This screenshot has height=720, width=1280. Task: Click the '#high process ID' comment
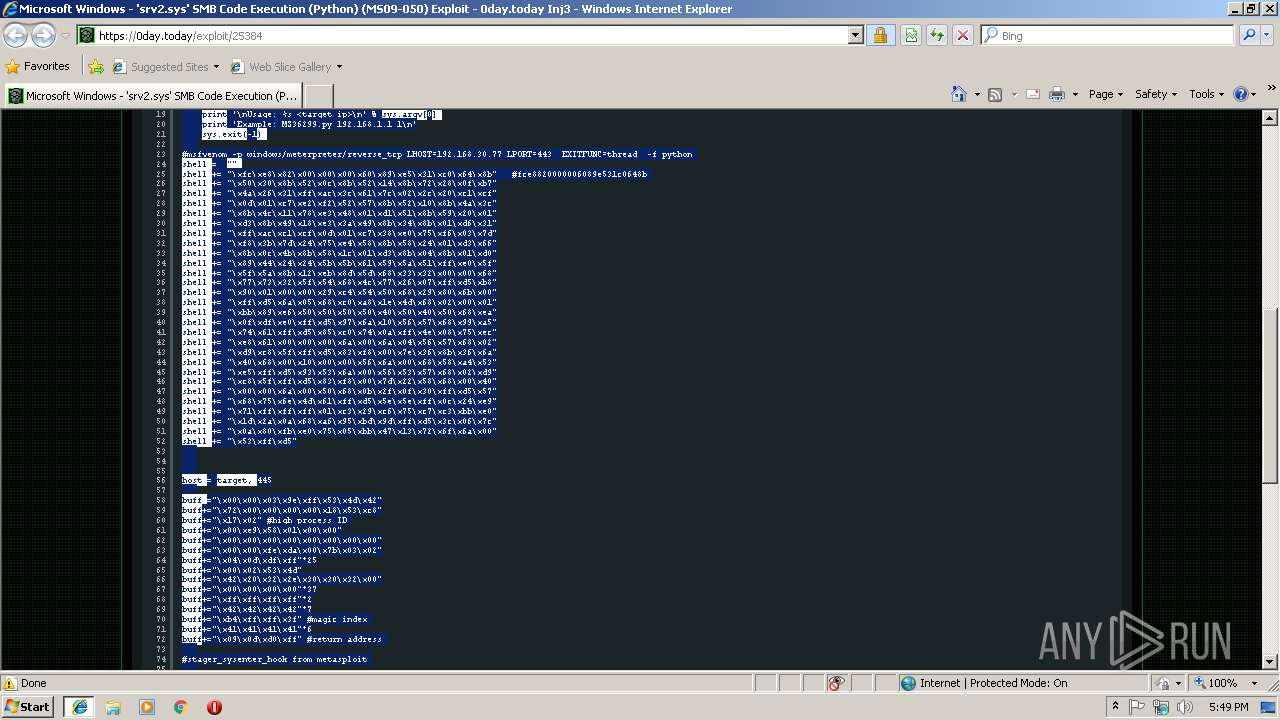pos(307,521)
